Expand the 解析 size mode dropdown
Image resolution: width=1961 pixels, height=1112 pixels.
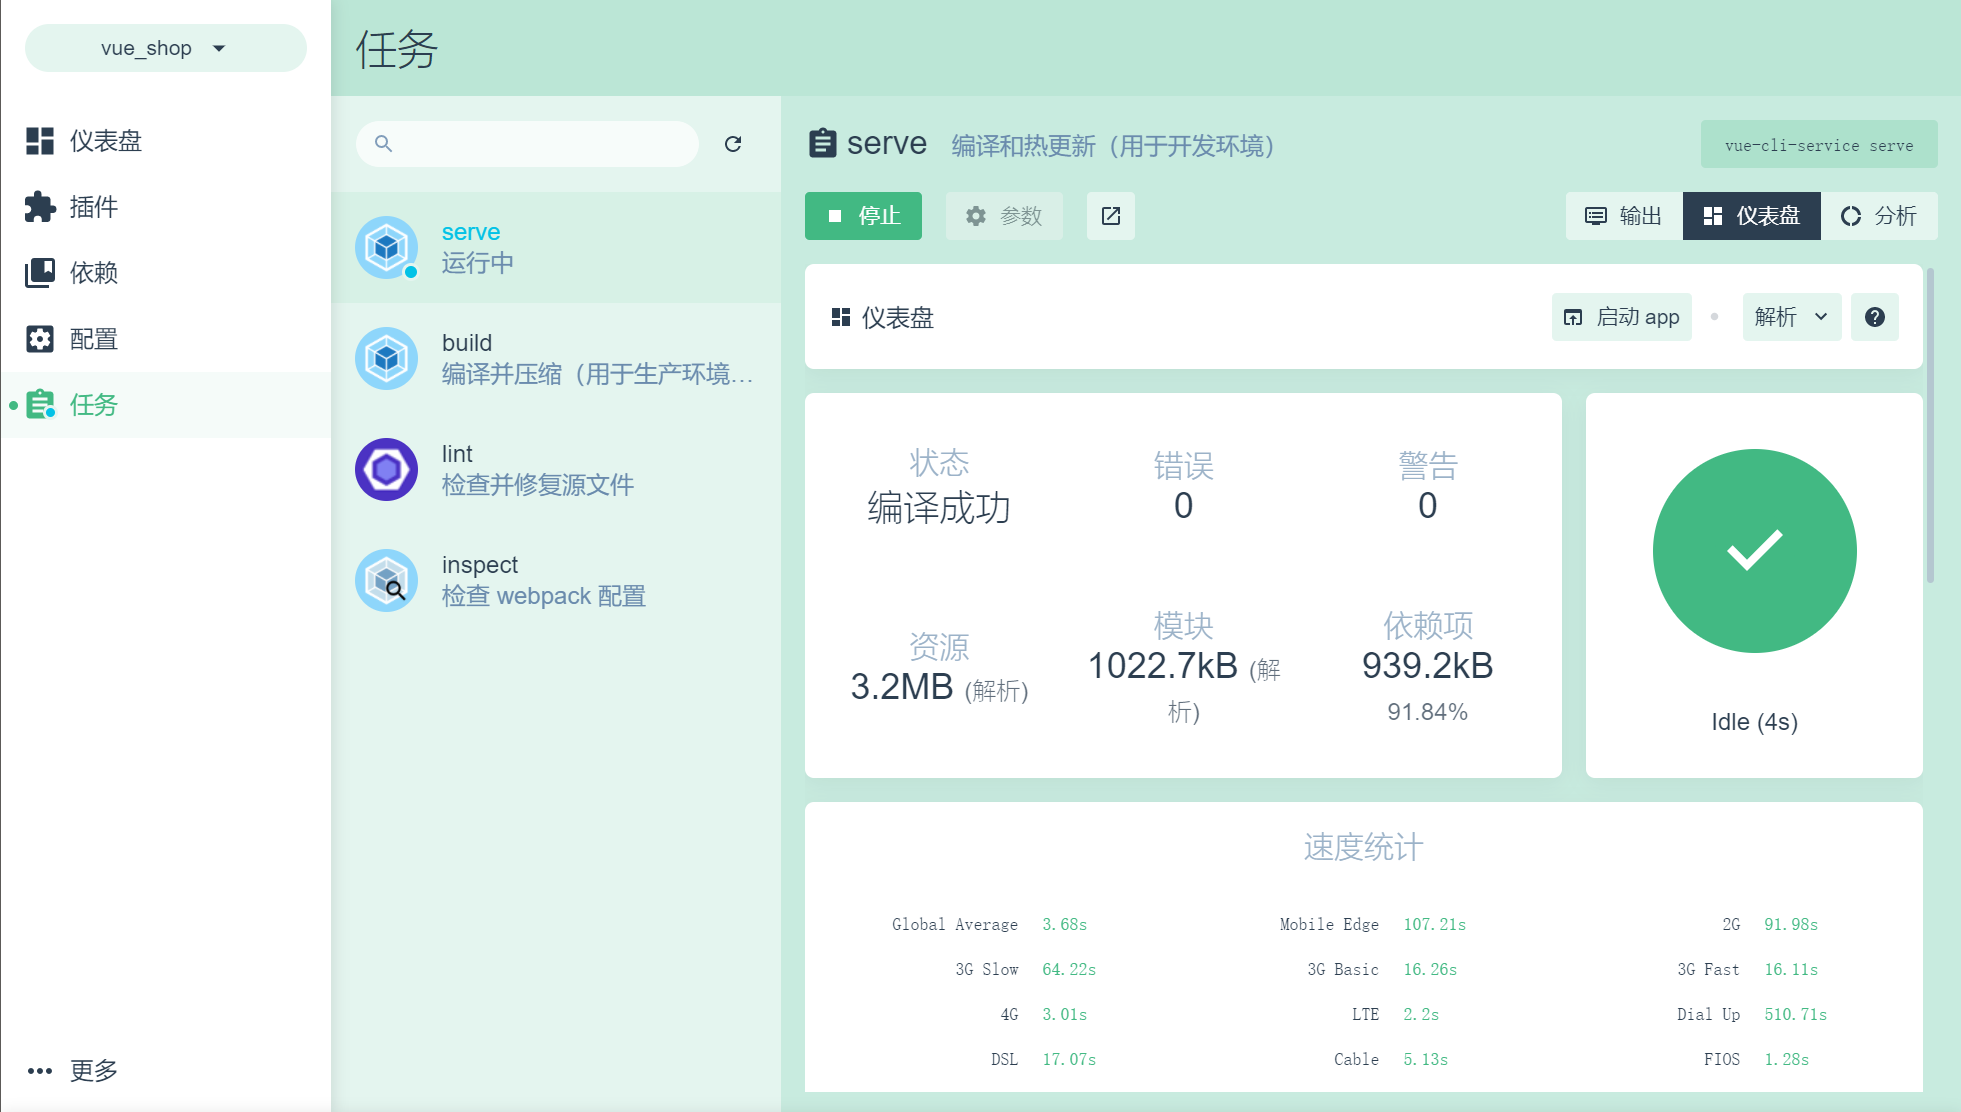pos(1791,317)
